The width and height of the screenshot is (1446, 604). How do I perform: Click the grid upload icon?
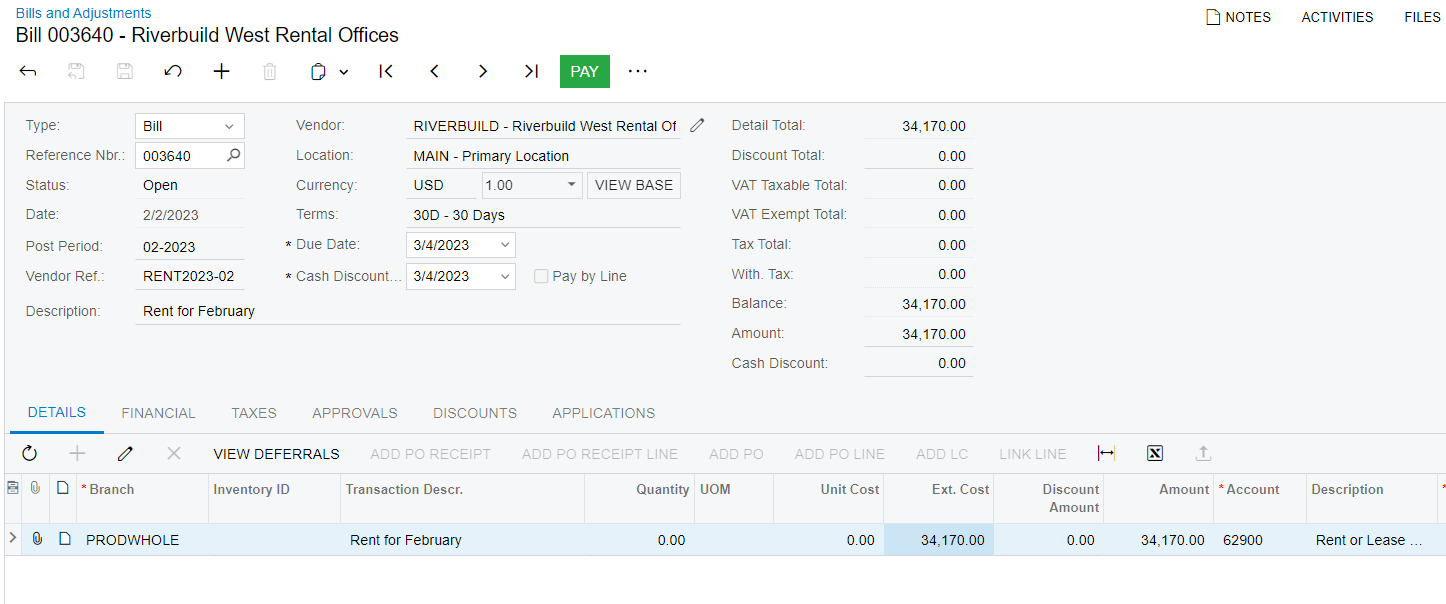click(x=1203, y=454)
